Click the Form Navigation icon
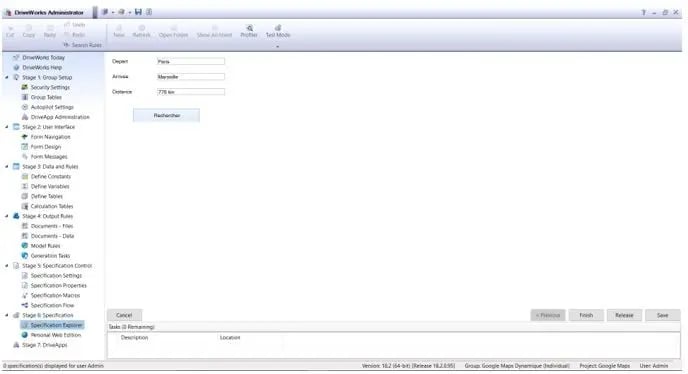Image resolution: width=688 pixels, height=374 pixels. 25,137
